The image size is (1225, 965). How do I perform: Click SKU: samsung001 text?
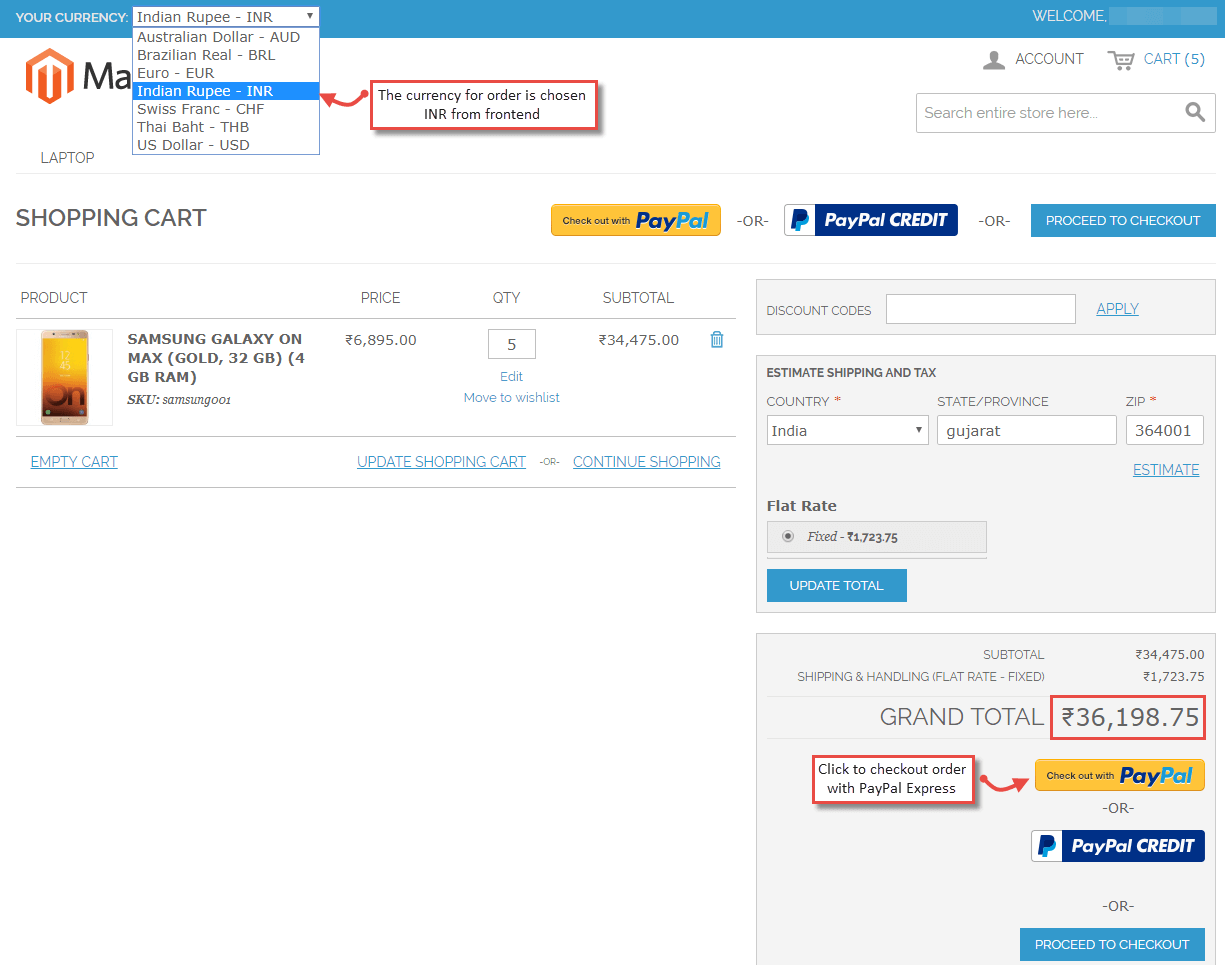179,400
